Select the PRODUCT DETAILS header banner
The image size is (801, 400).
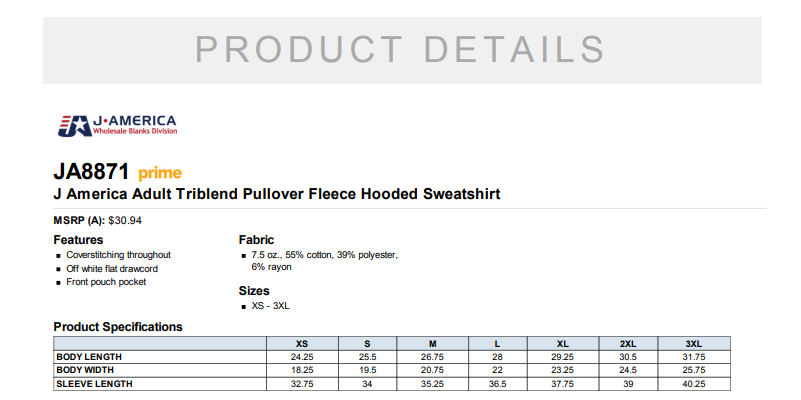tap(400, 49)
